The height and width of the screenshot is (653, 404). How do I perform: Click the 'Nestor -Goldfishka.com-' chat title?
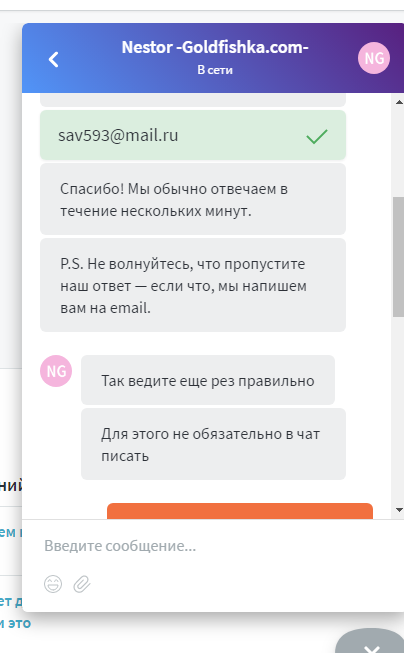pyautogui.click(x=215, y=47)
